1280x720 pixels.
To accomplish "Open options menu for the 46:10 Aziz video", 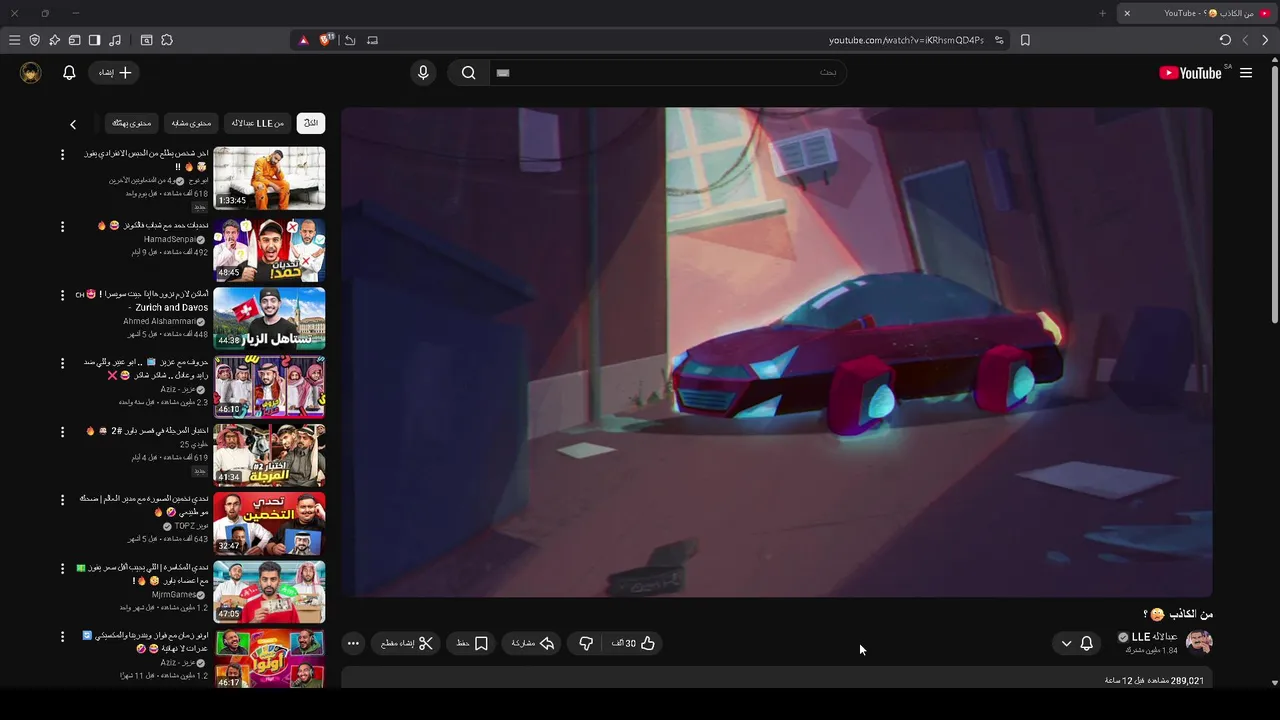I will [62, 363].
